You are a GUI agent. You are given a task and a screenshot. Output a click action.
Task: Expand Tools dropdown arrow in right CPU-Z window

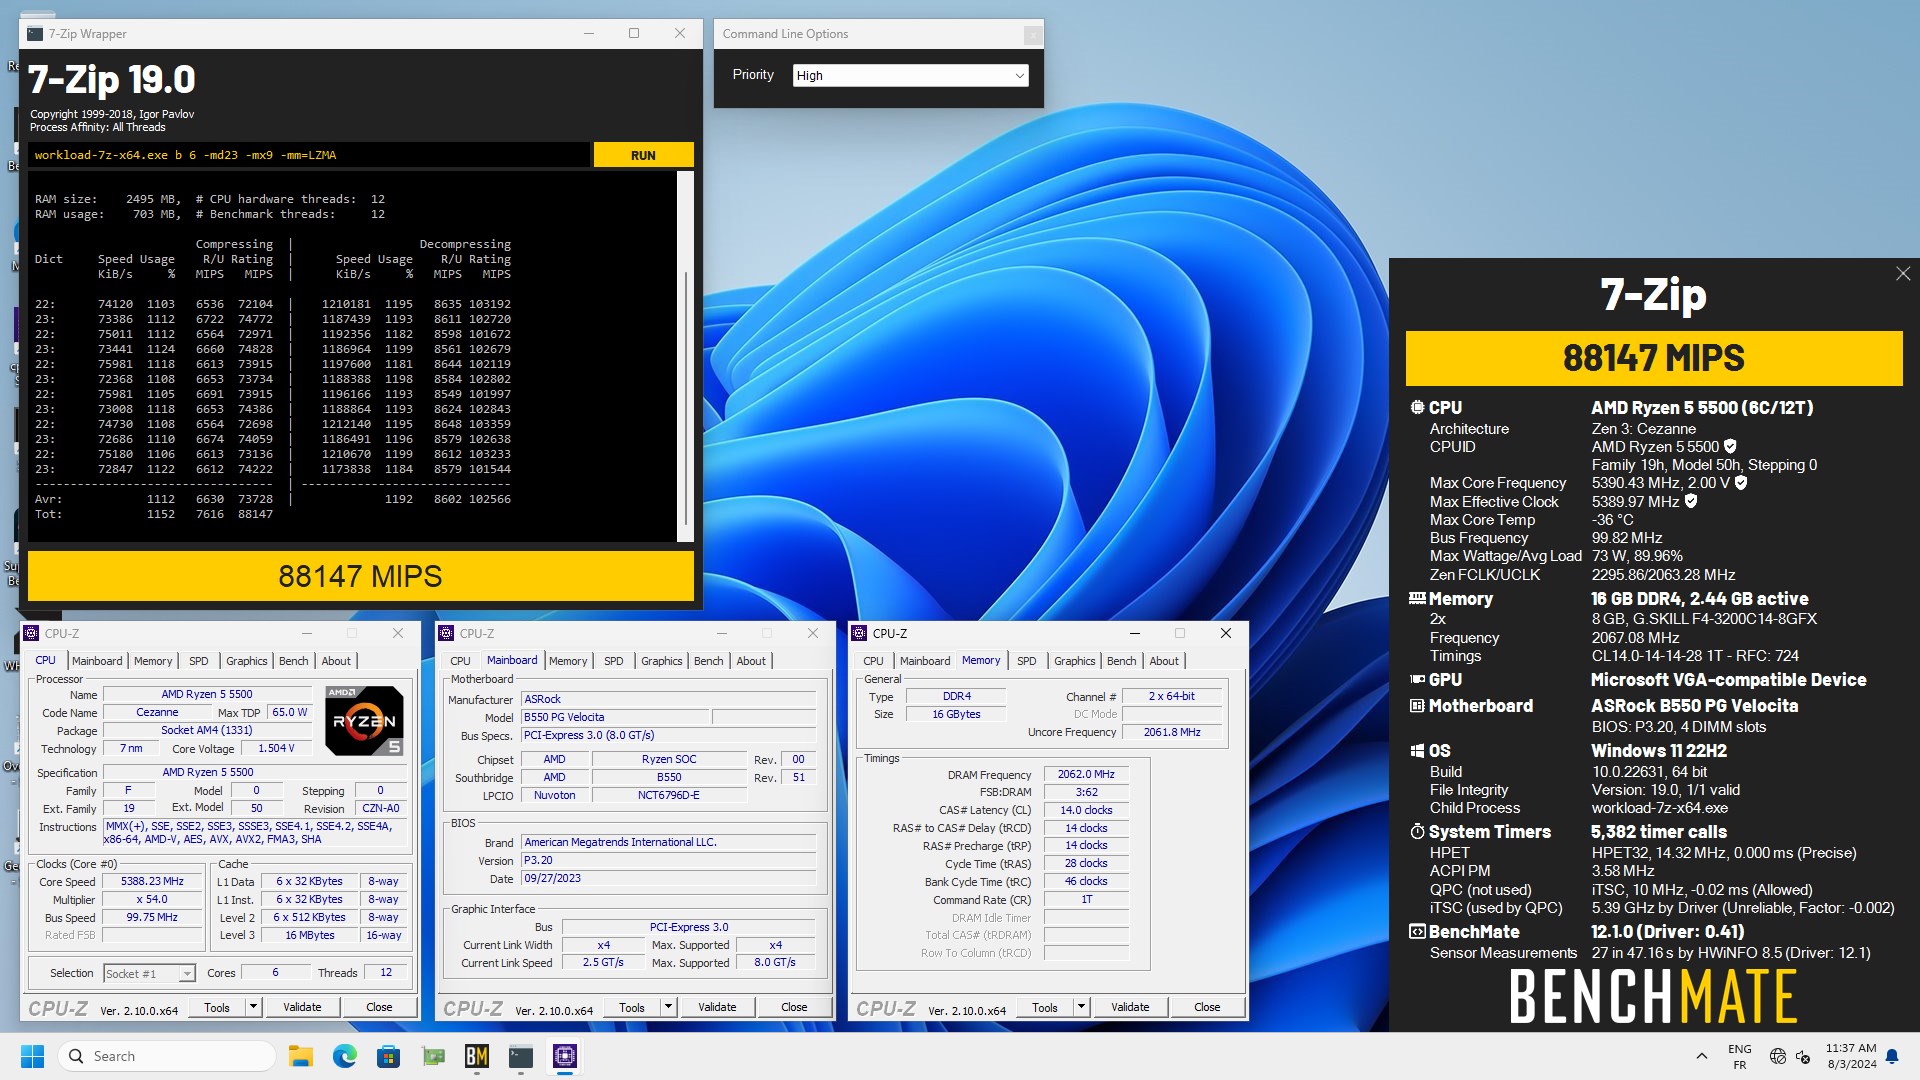[1081, 1007]
